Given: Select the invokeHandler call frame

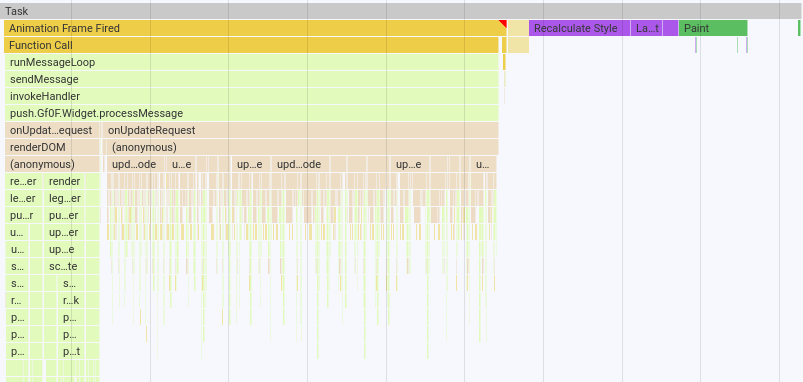Looking at the screenshot, I should point(251,96).
